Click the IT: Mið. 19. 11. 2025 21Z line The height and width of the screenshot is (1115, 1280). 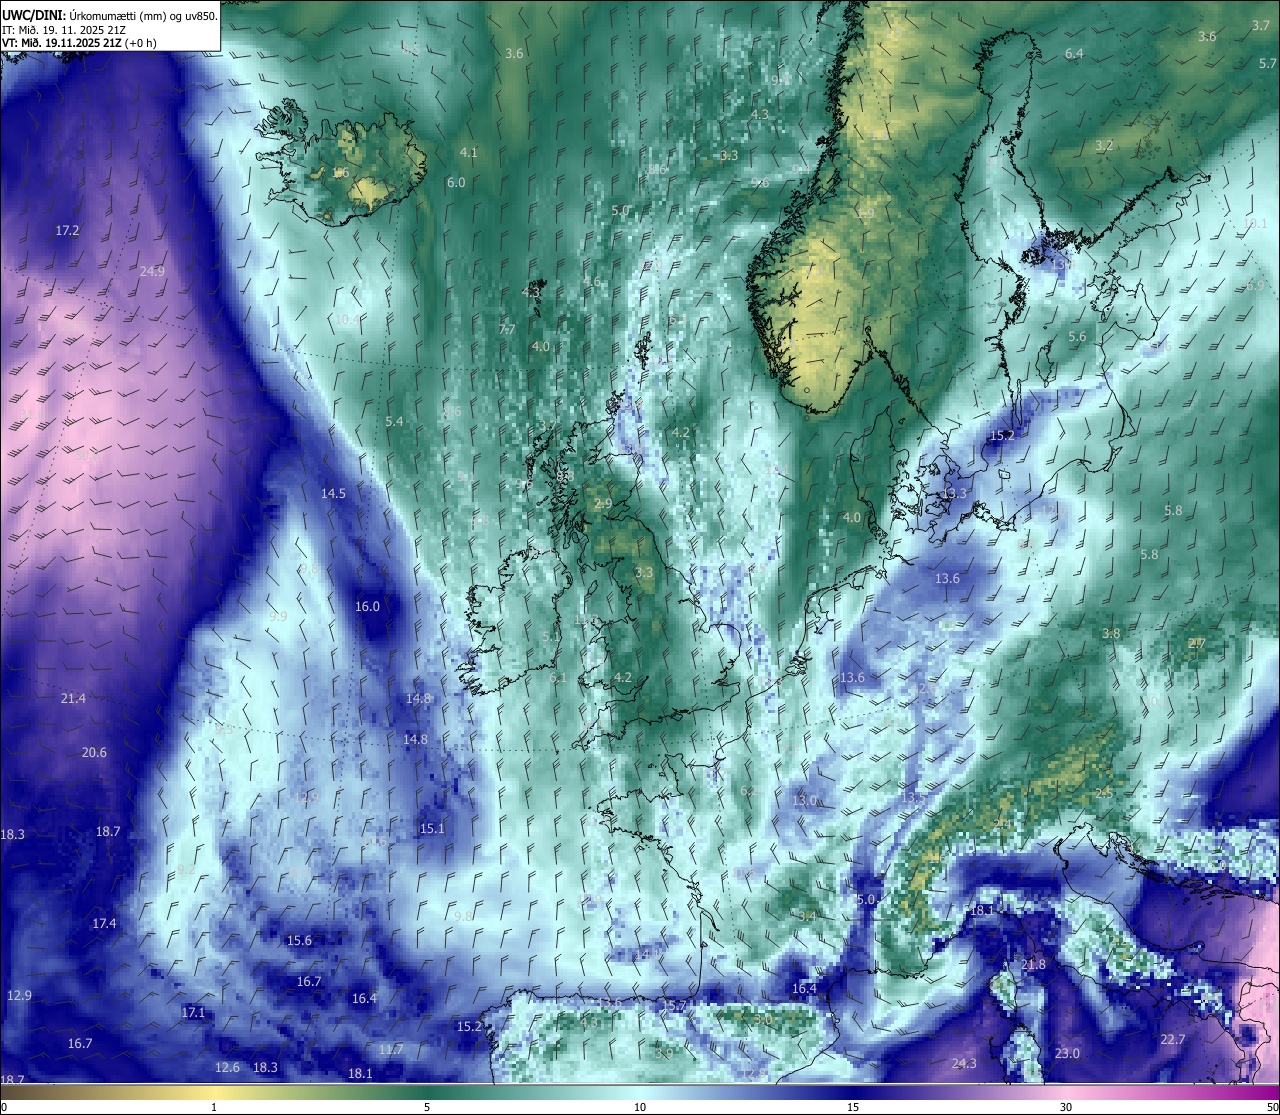(x=64, y=29)
